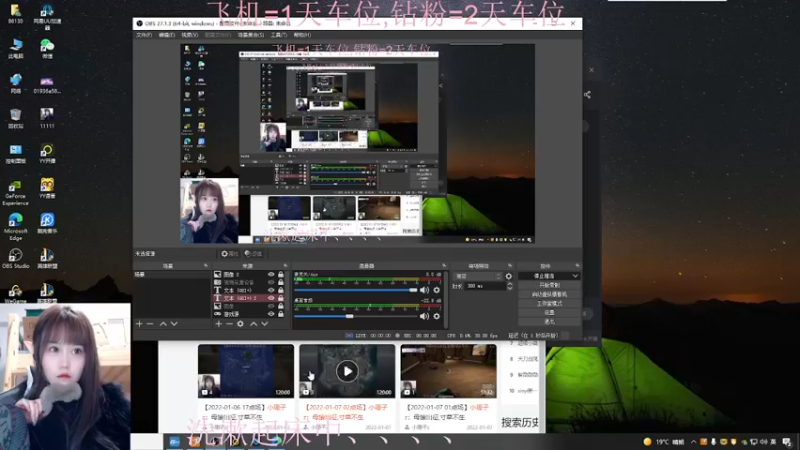Move the scene down in the Scenes list
The width and height of the screenshot is (800, 450).
174,324
